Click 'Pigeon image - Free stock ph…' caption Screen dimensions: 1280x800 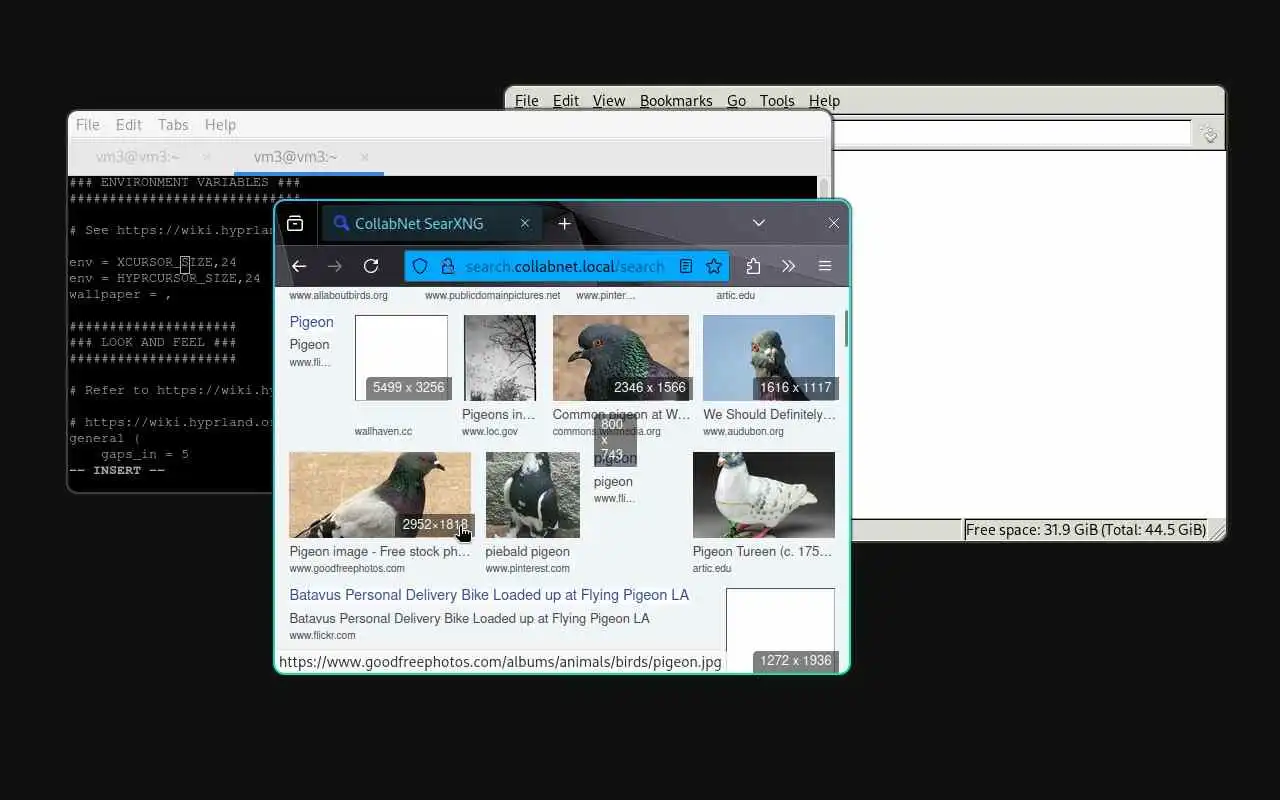(x=380, y=552)
